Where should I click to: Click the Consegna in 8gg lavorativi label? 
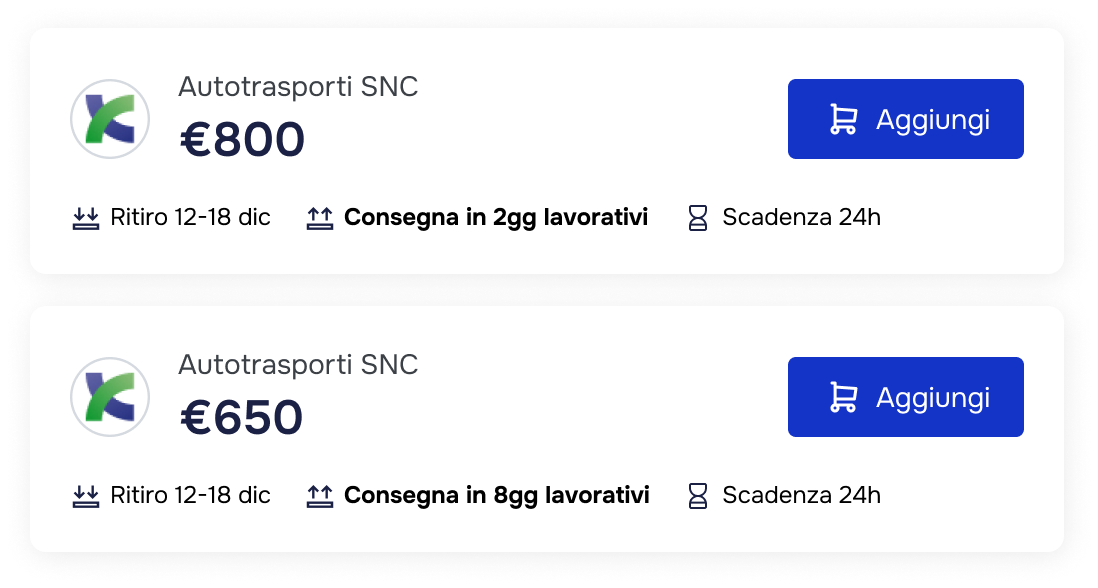[496, 495]
